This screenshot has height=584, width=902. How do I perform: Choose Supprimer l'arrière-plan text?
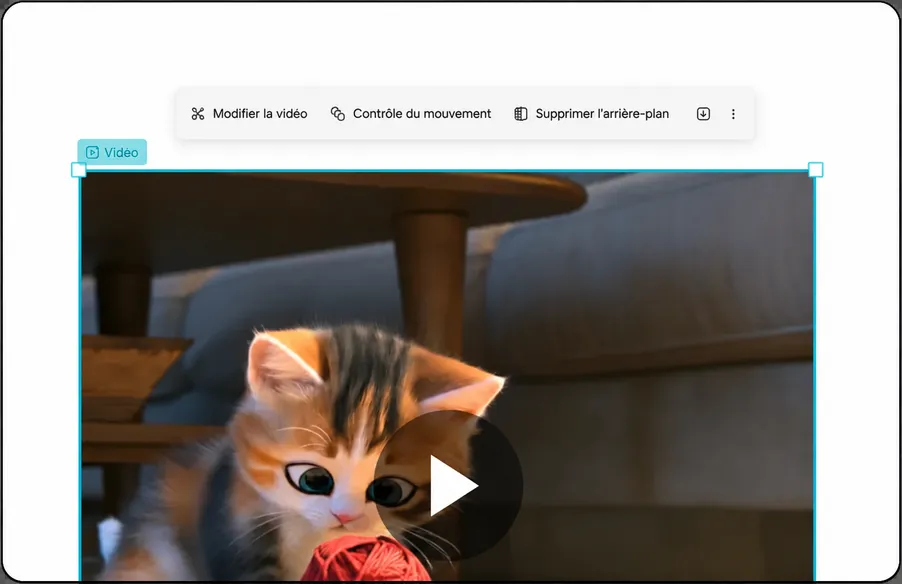602,114
